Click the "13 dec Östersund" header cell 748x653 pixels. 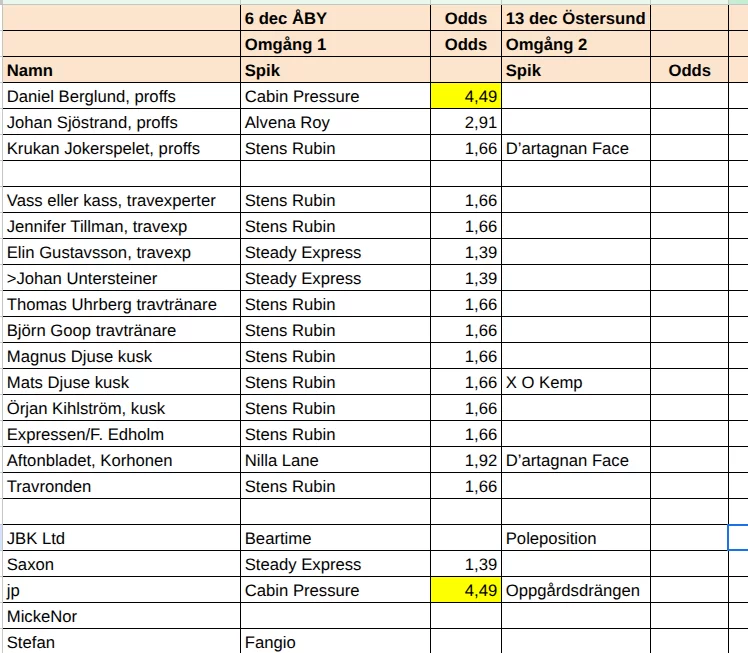(x=576, y=18)
